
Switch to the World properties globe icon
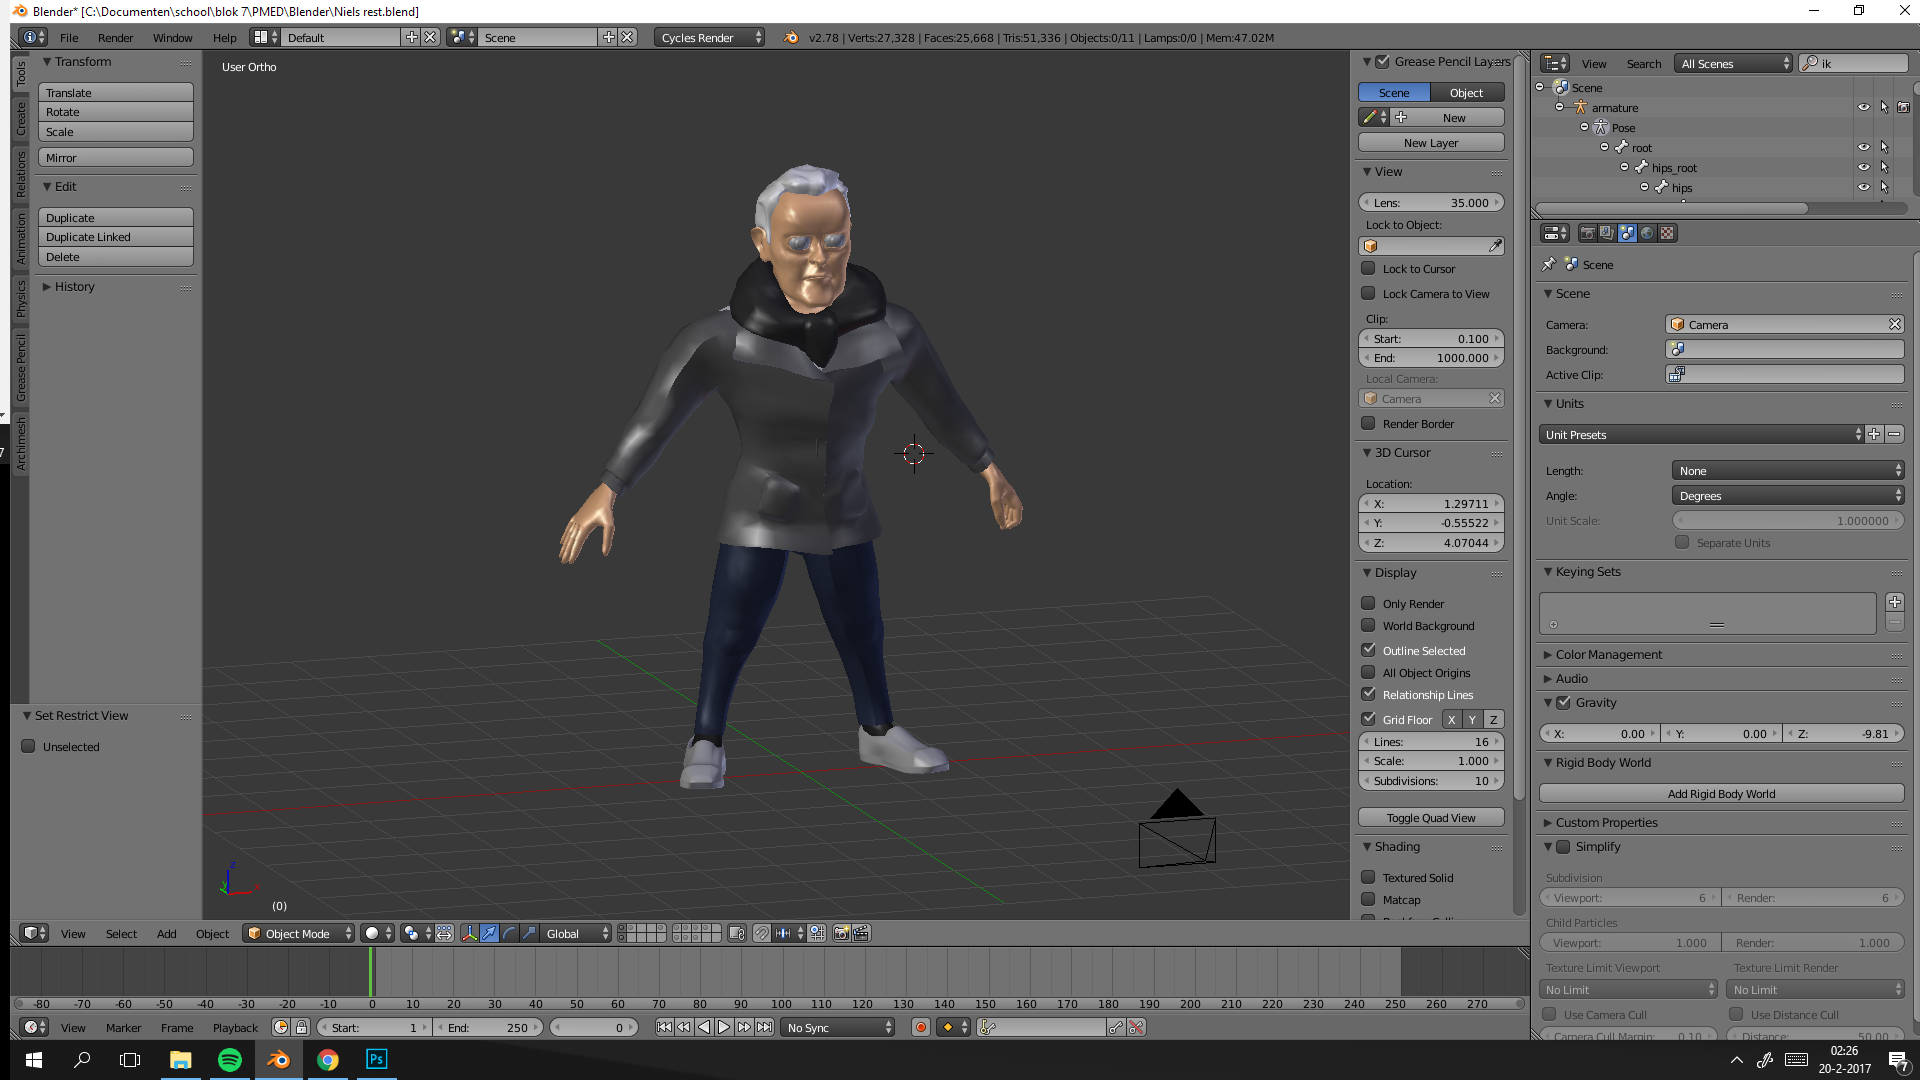pos(1647,233)
